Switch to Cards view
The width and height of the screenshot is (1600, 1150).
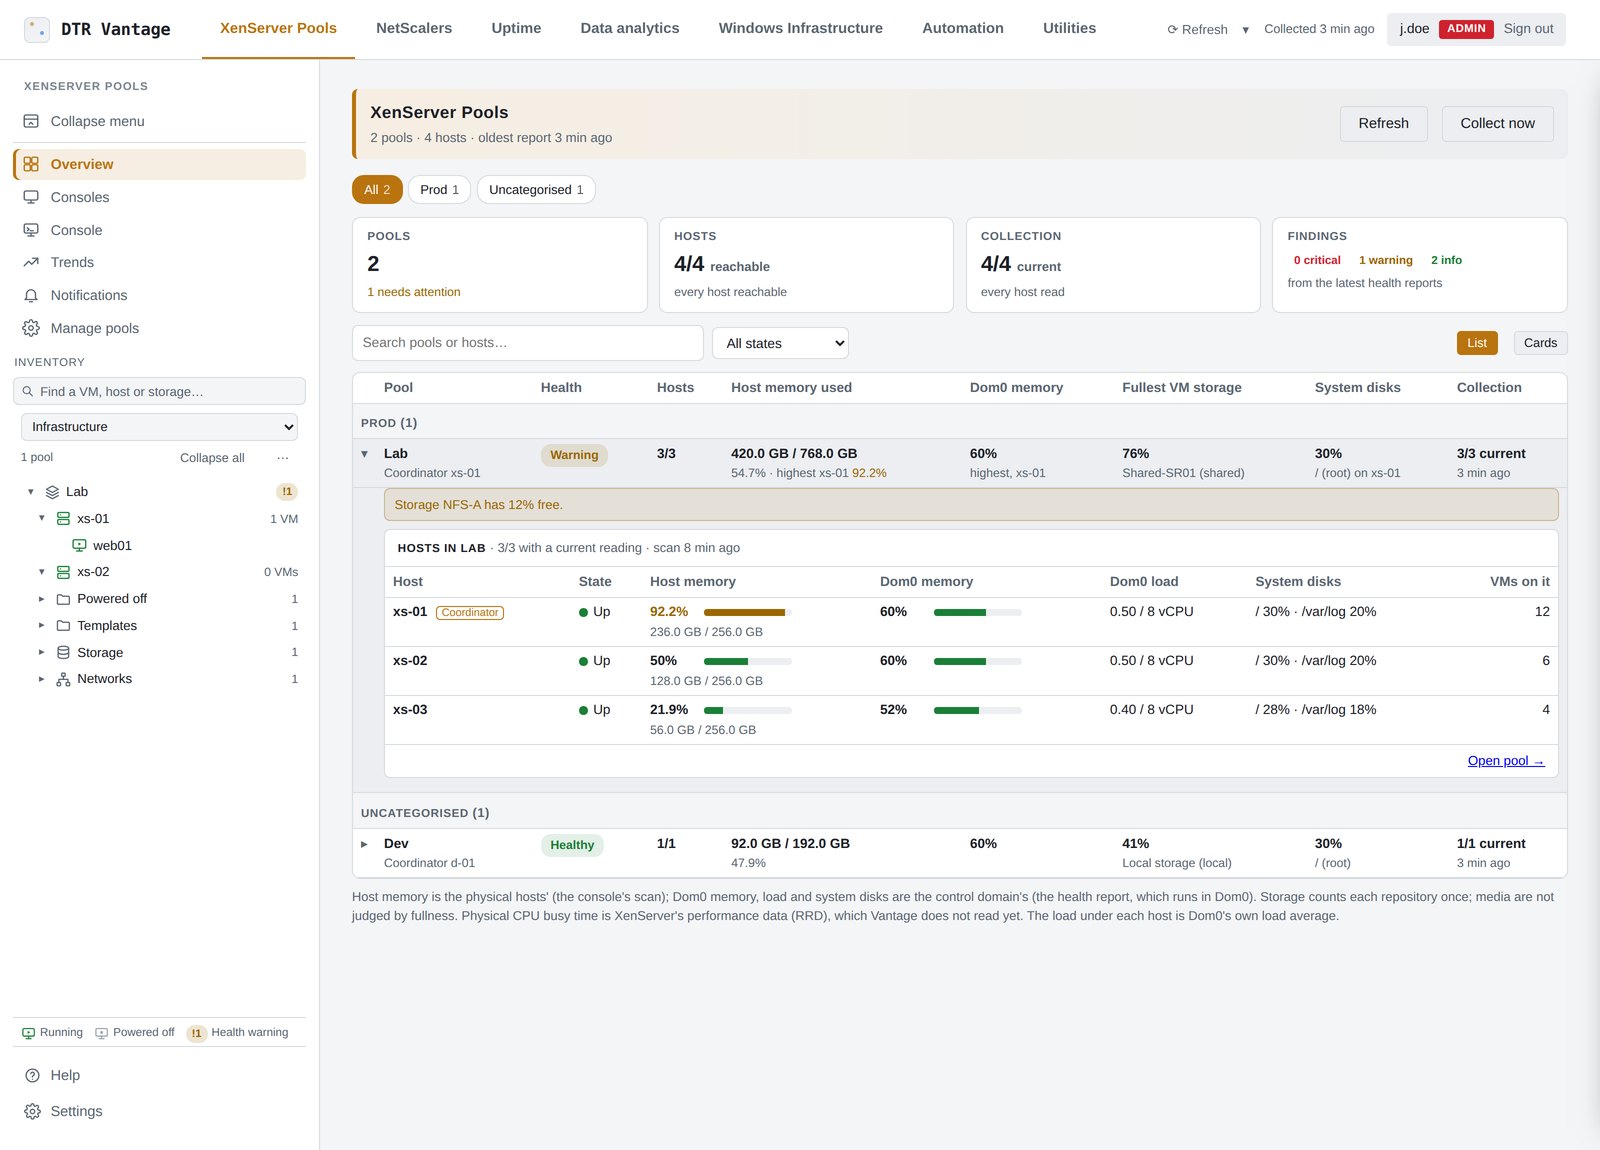(1540, 343)
